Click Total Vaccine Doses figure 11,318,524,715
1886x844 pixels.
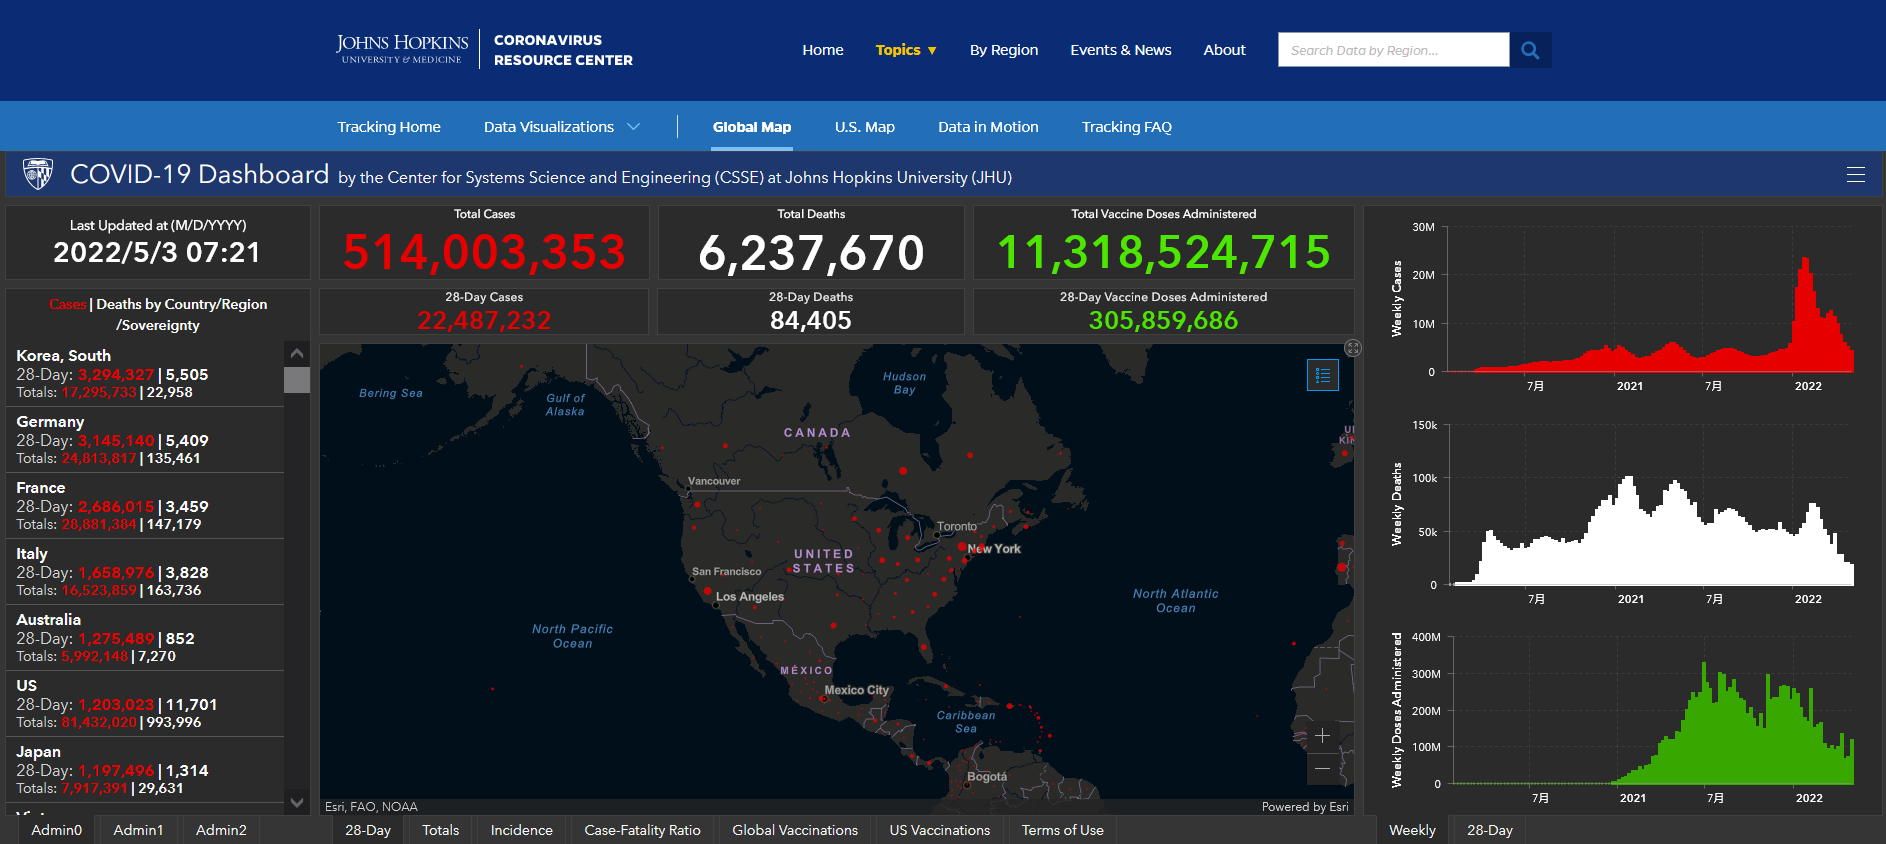point(1164,251)
